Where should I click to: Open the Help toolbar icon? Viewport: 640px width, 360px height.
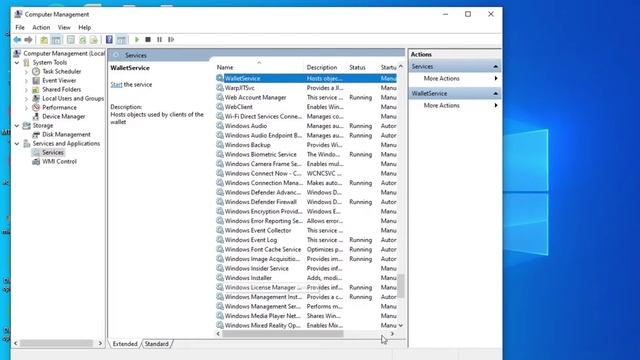point(109,40)
